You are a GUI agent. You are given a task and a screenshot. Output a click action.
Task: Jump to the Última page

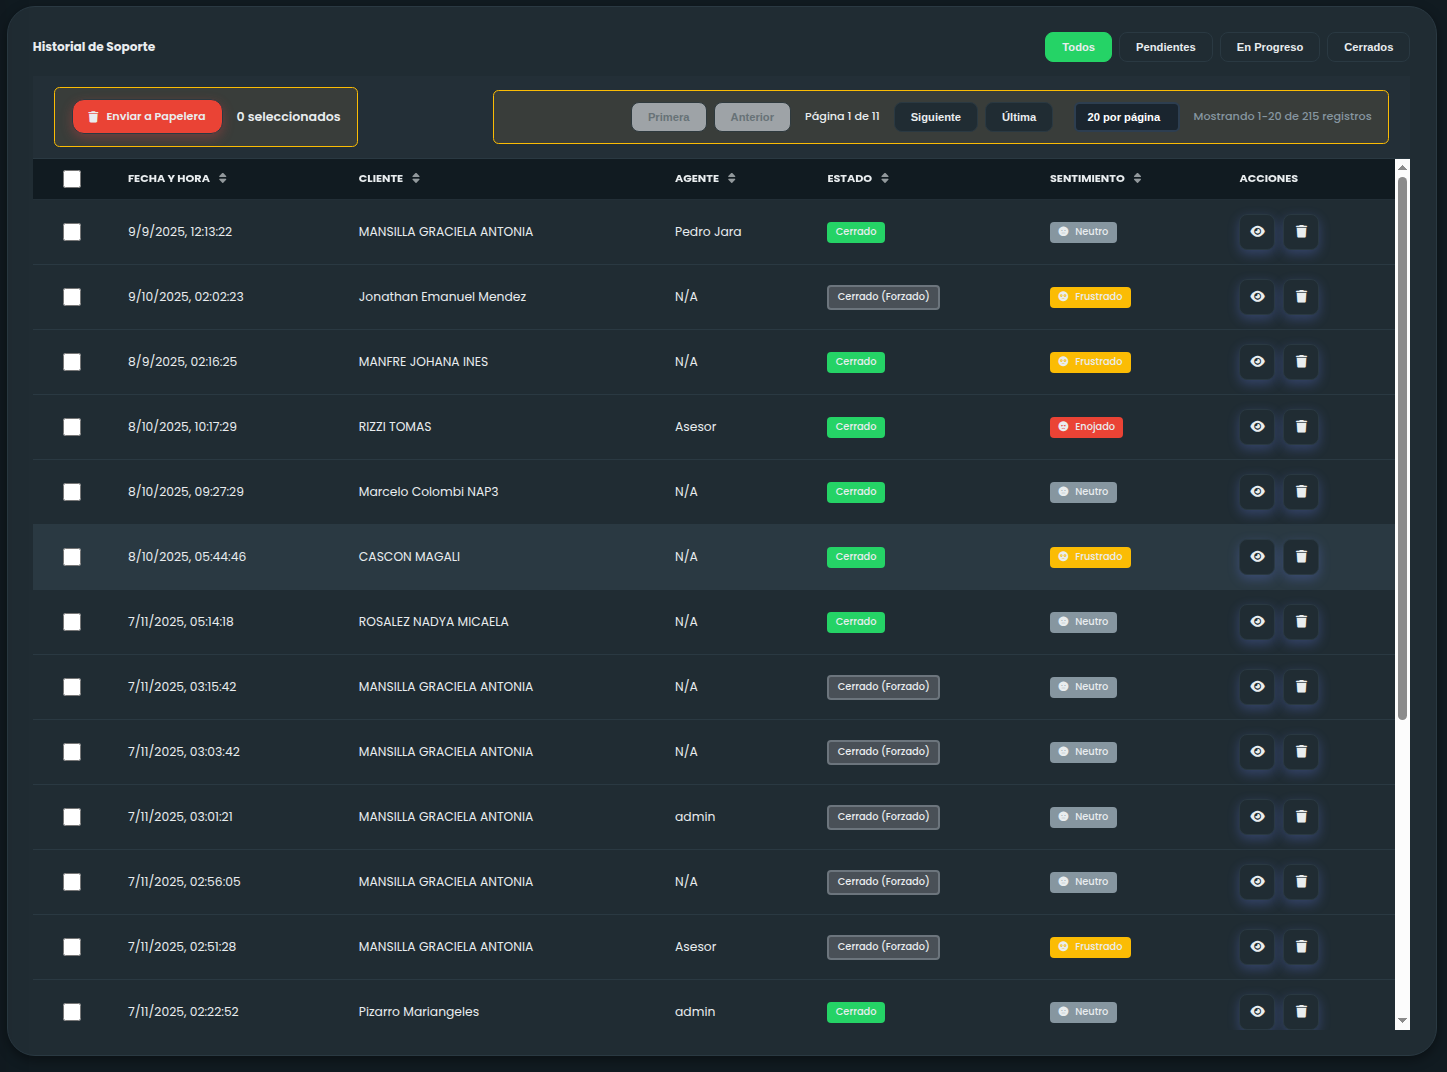coord(1018,117)
